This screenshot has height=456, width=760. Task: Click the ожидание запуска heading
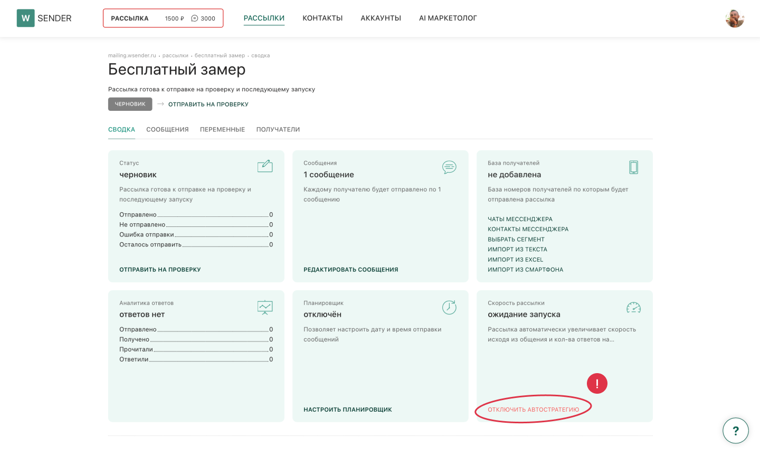coord(524,314)
